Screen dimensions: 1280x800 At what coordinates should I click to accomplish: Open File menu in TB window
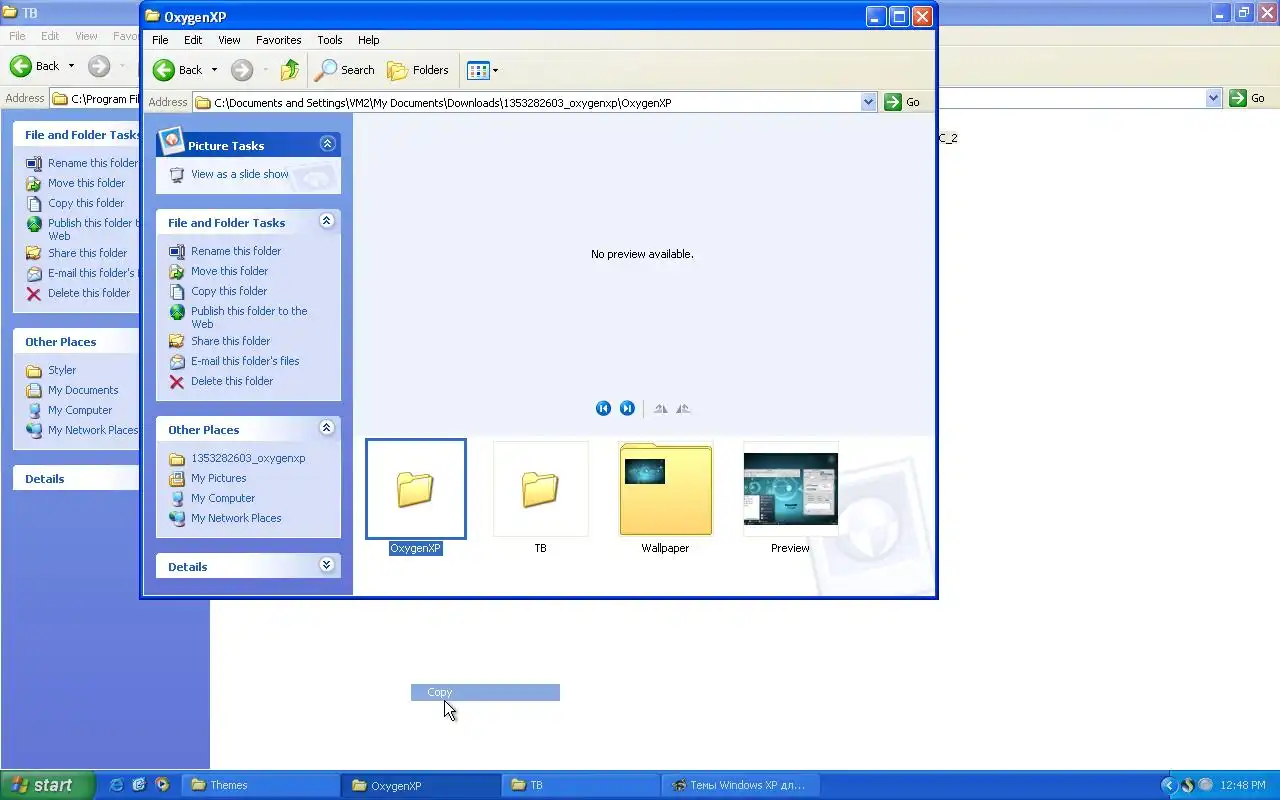point(17,36)
